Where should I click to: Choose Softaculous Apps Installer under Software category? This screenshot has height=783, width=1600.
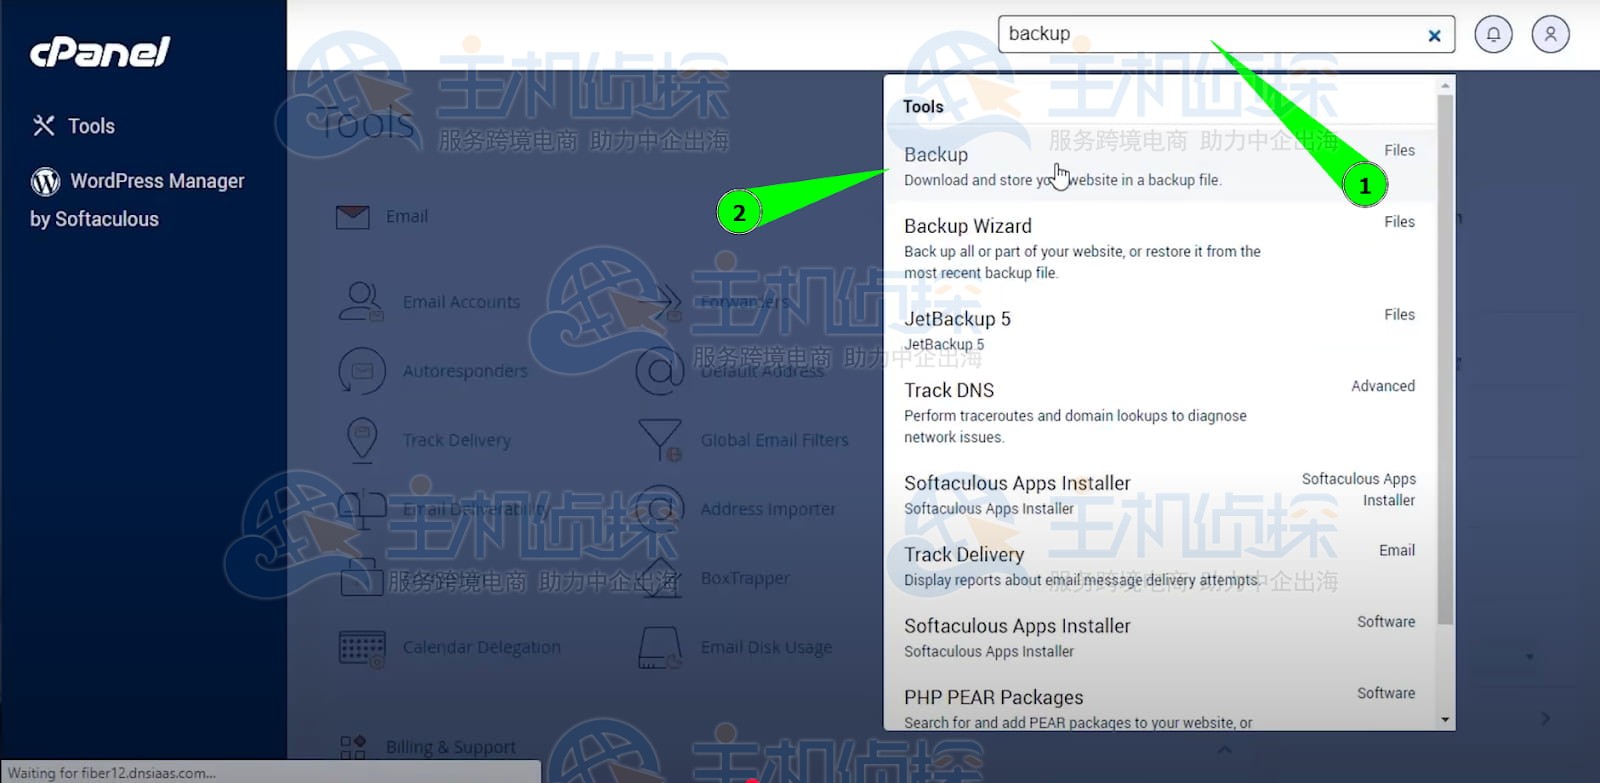point(1160,637)
